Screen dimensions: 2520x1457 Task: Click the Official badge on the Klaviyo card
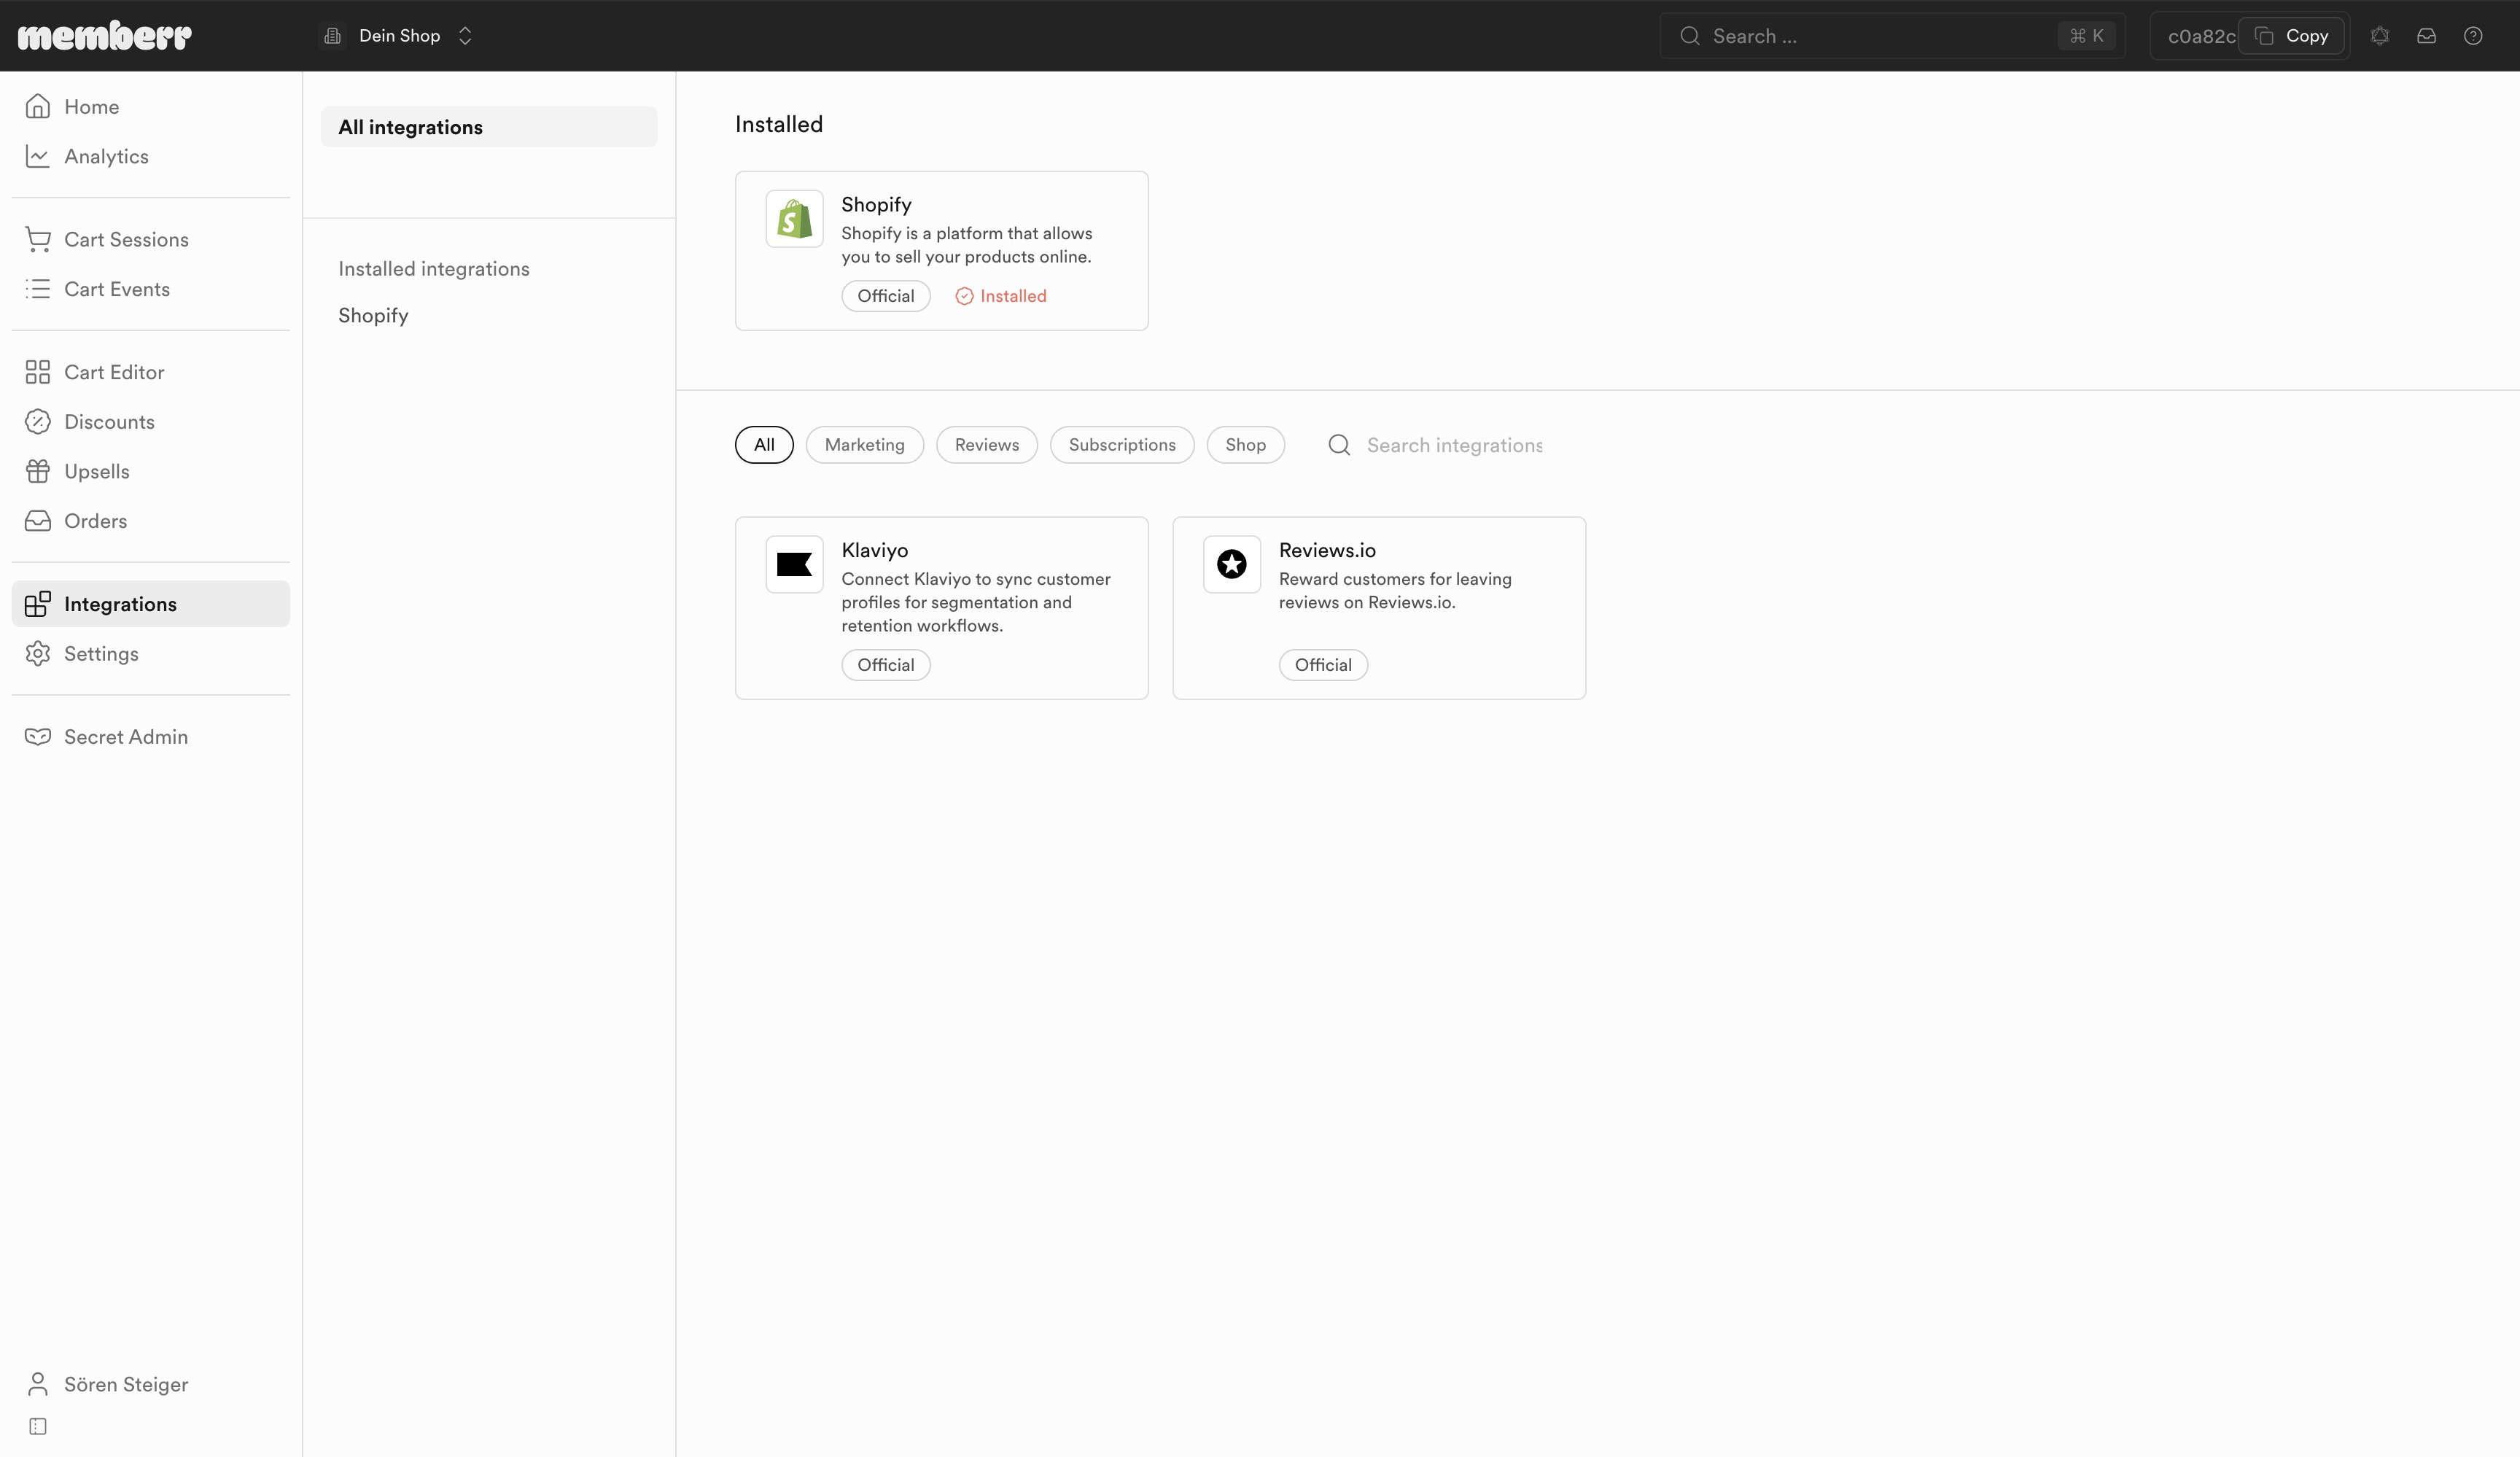click(886, 665)
